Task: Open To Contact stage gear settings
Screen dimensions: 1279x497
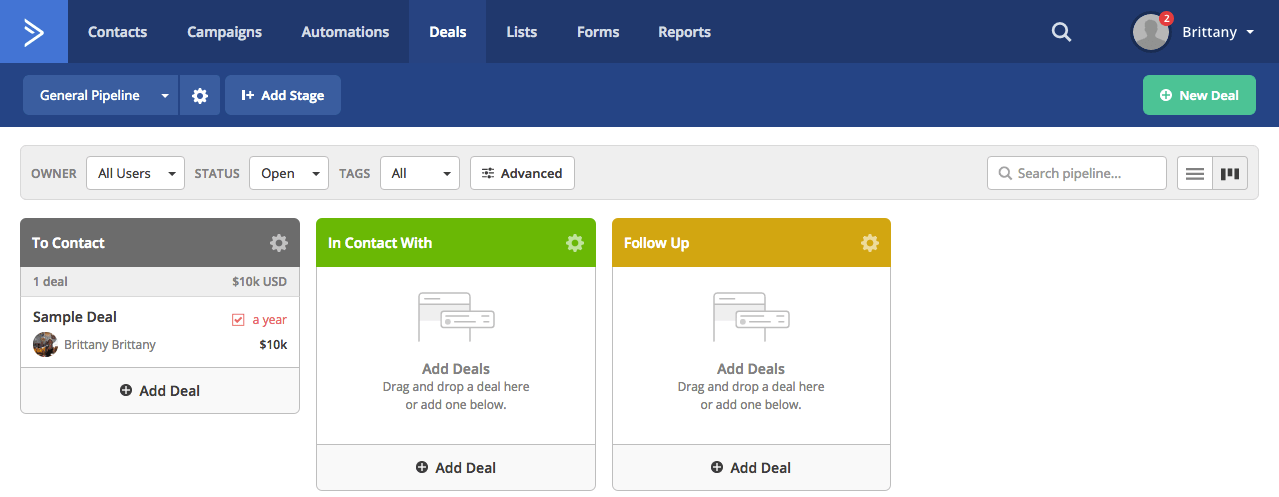Action: 279,243
